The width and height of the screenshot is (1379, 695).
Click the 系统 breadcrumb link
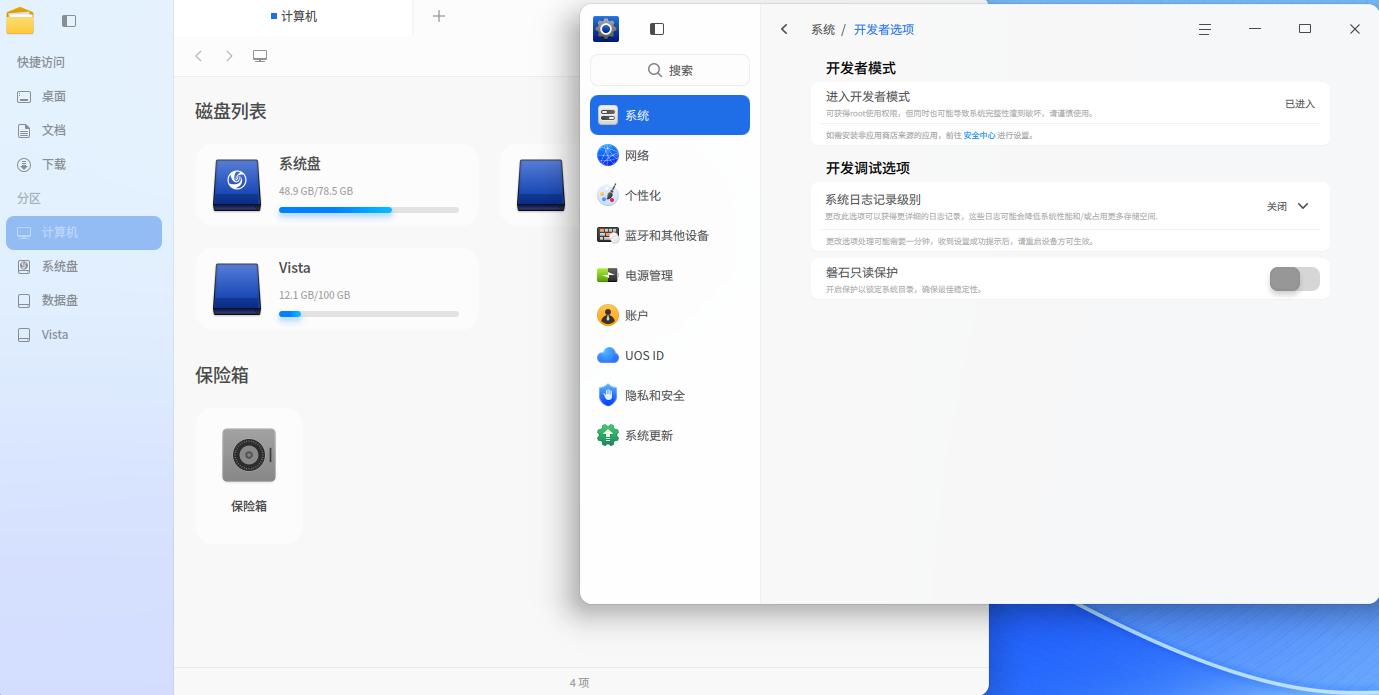(823, 29)
